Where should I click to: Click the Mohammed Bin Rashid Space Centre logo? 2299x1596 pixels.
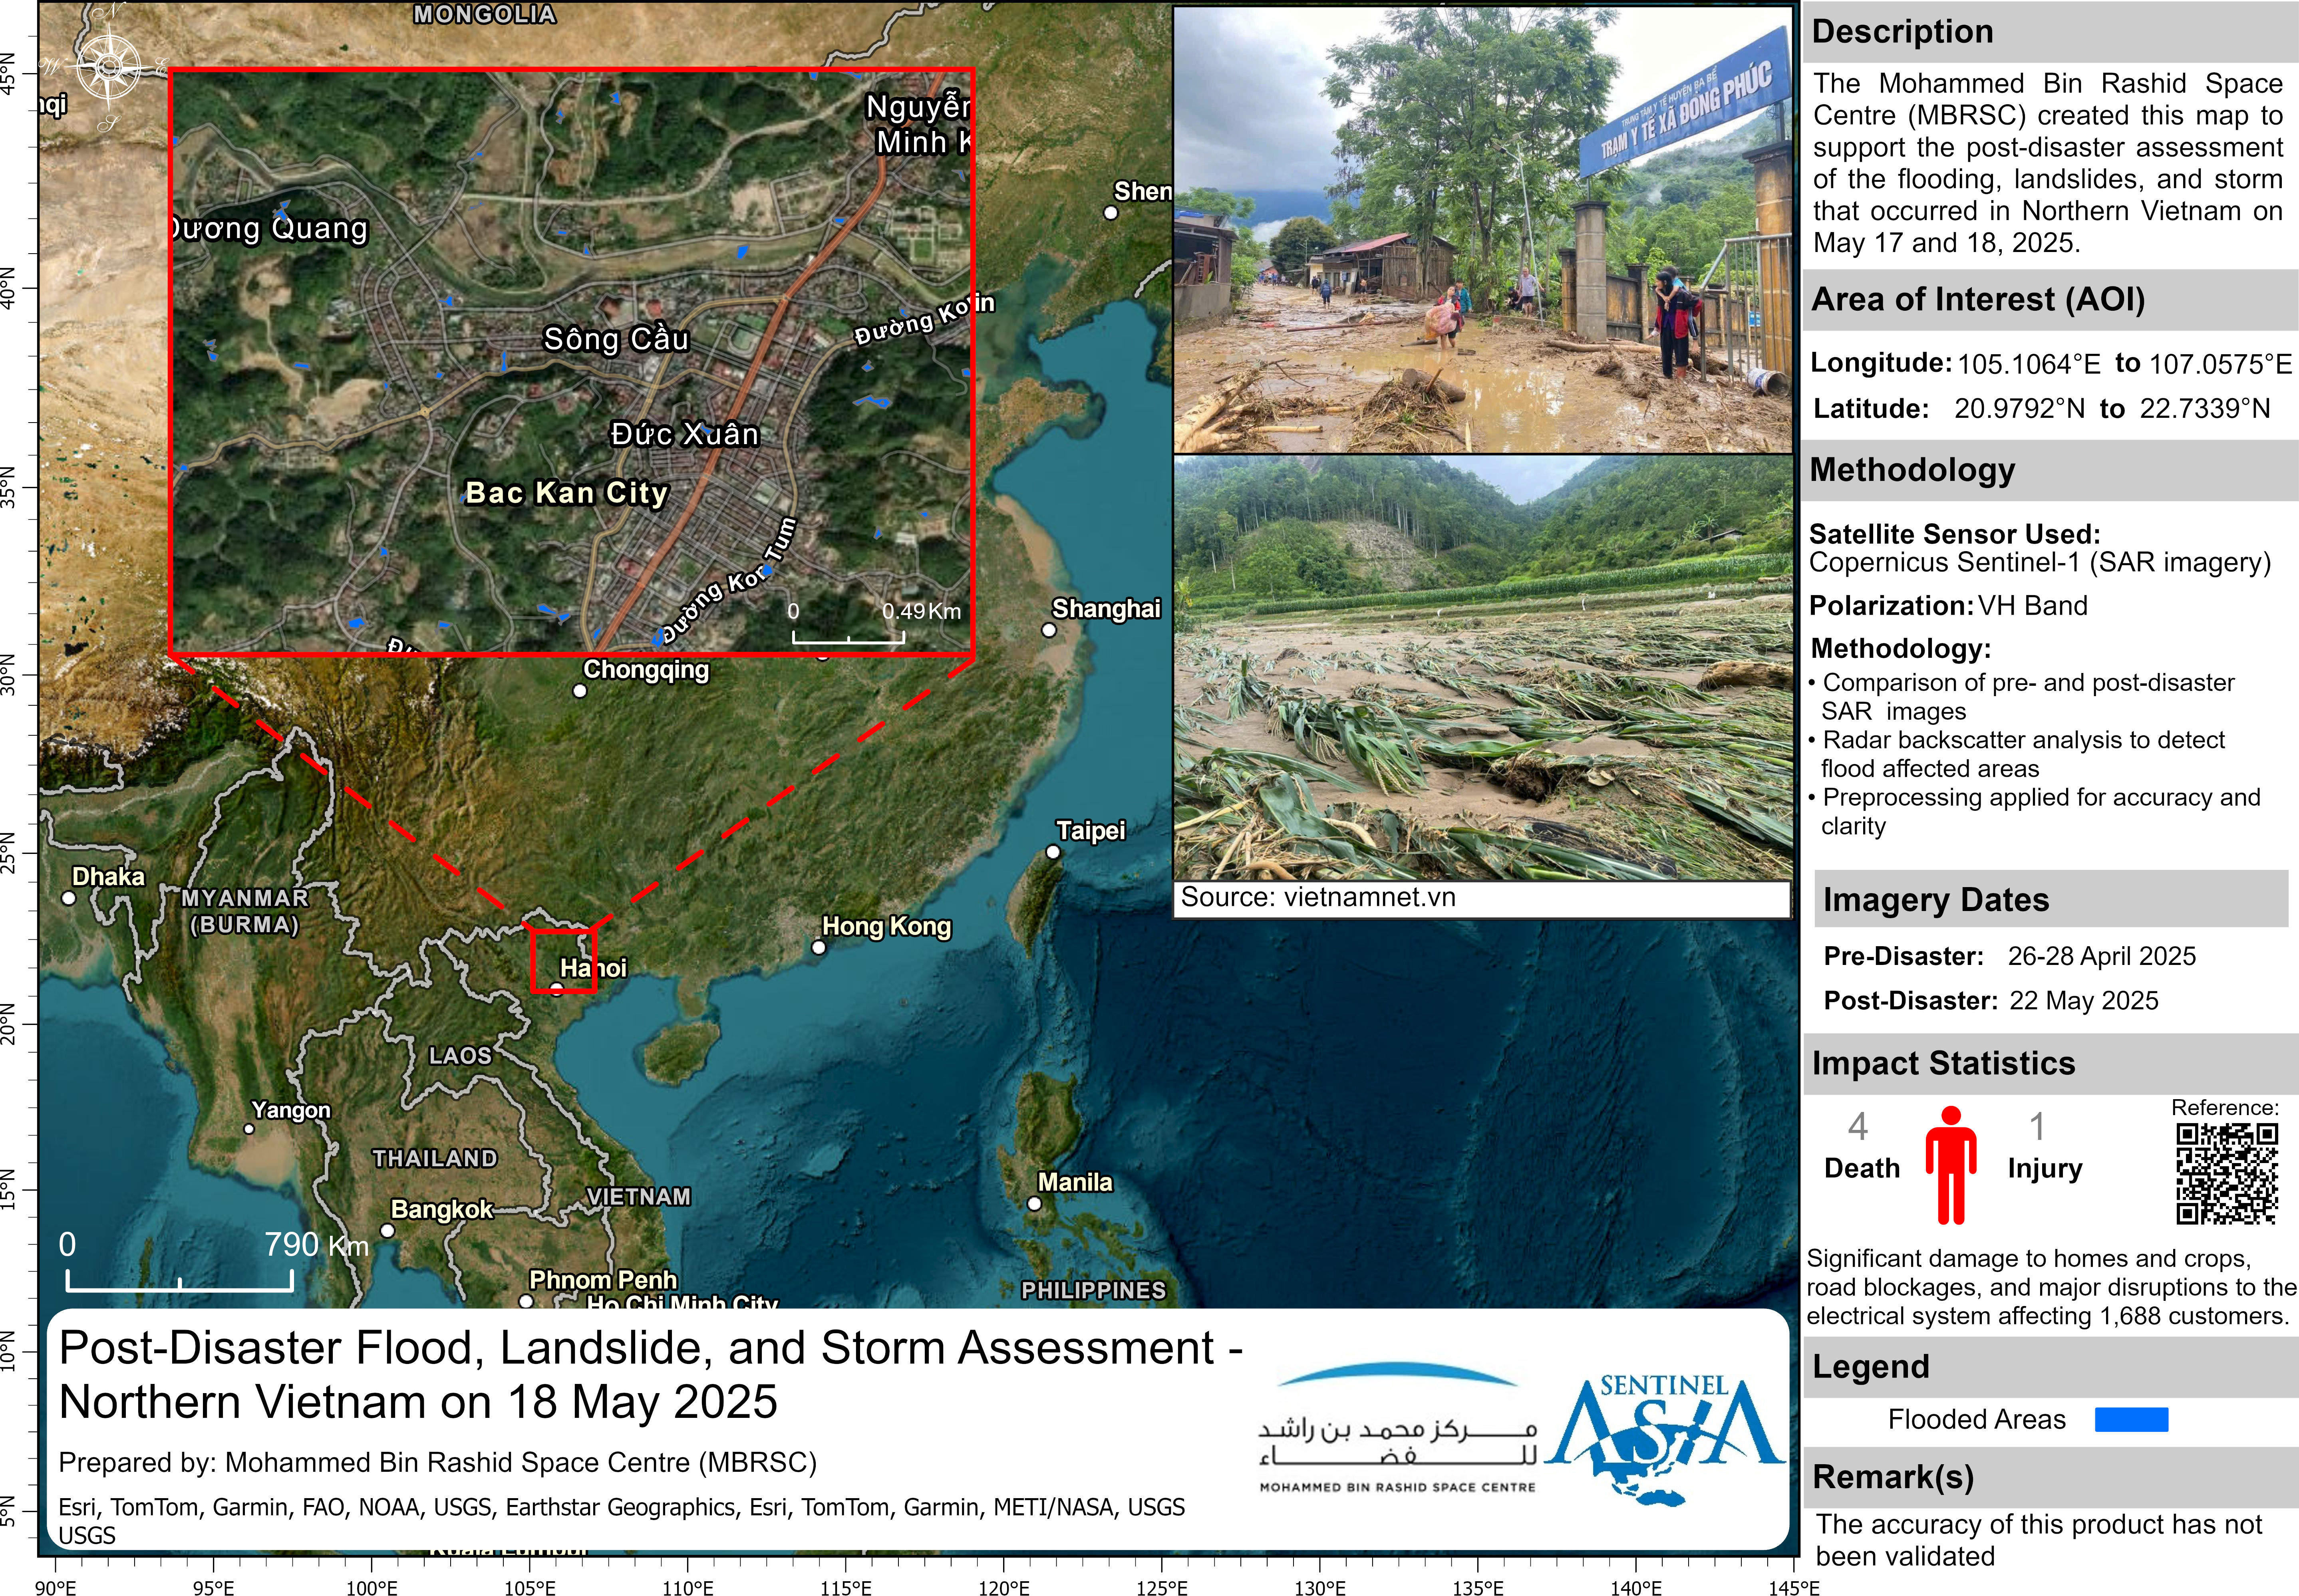[x=1397, y=1428]
